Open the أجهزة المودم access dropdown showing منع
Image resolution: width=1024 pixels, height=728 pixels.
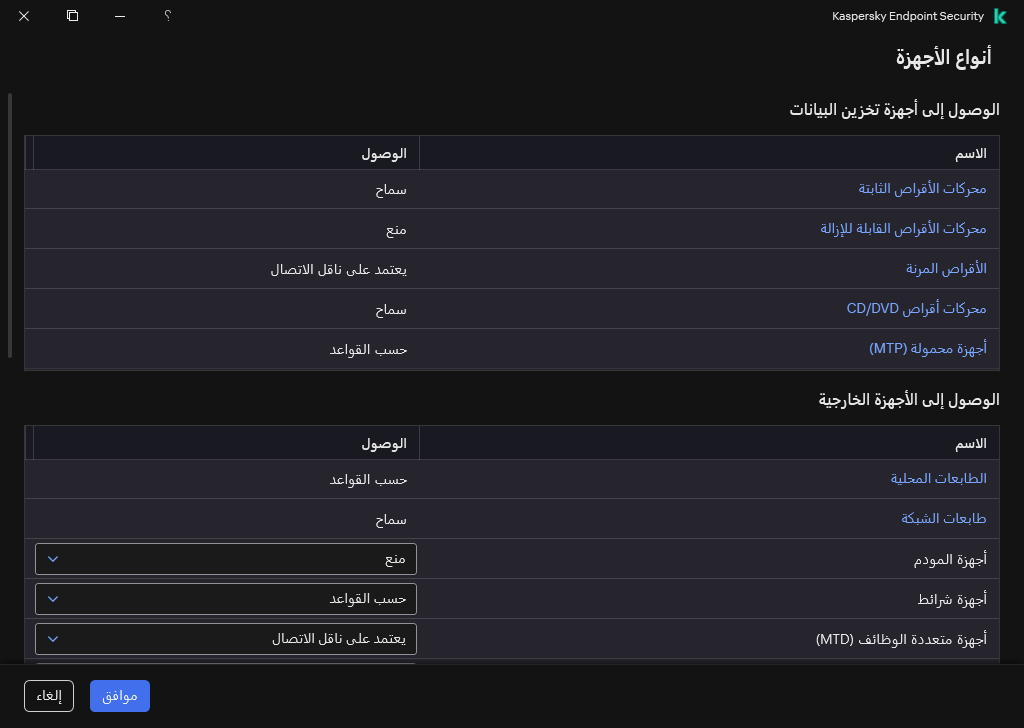point(225,558)
